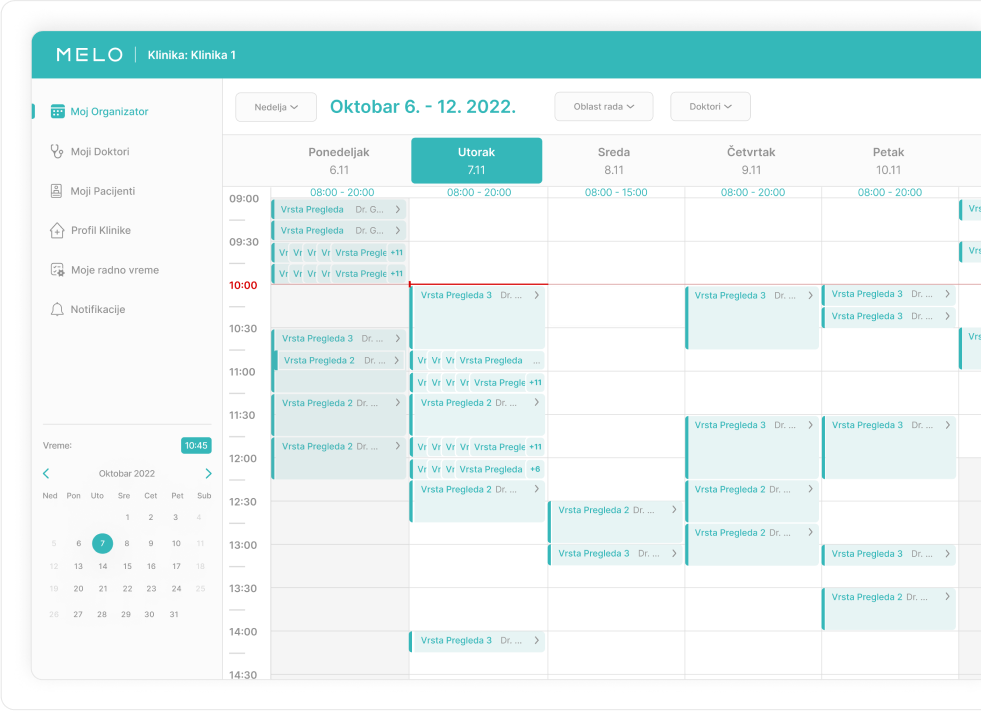Go to next month in mini calendar
Image resolution: width=981 pixels, height=711 pixels.
coord(208,474)
